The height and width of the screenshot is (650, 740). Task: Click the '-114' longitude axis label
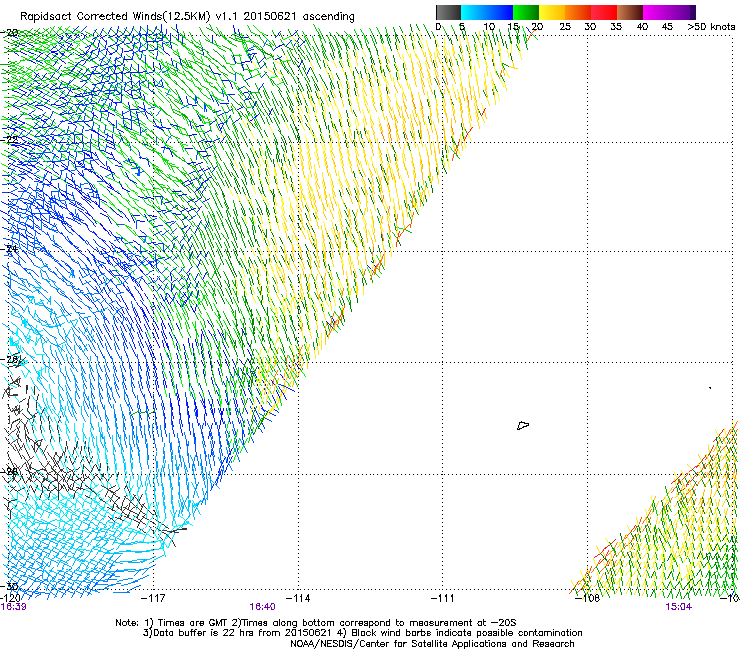click(x=298, y=598)
